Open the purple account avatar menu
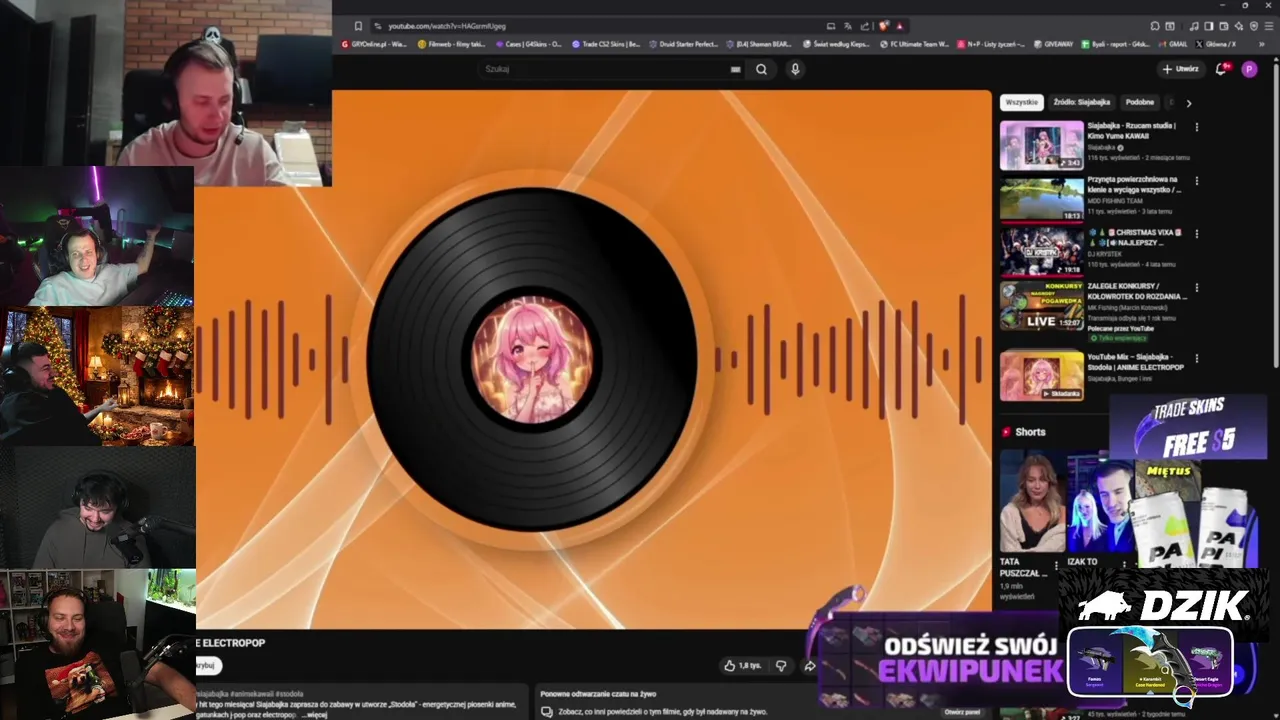The width and height of the screenshot is (1280, 720). click(x=1249, y=69)
